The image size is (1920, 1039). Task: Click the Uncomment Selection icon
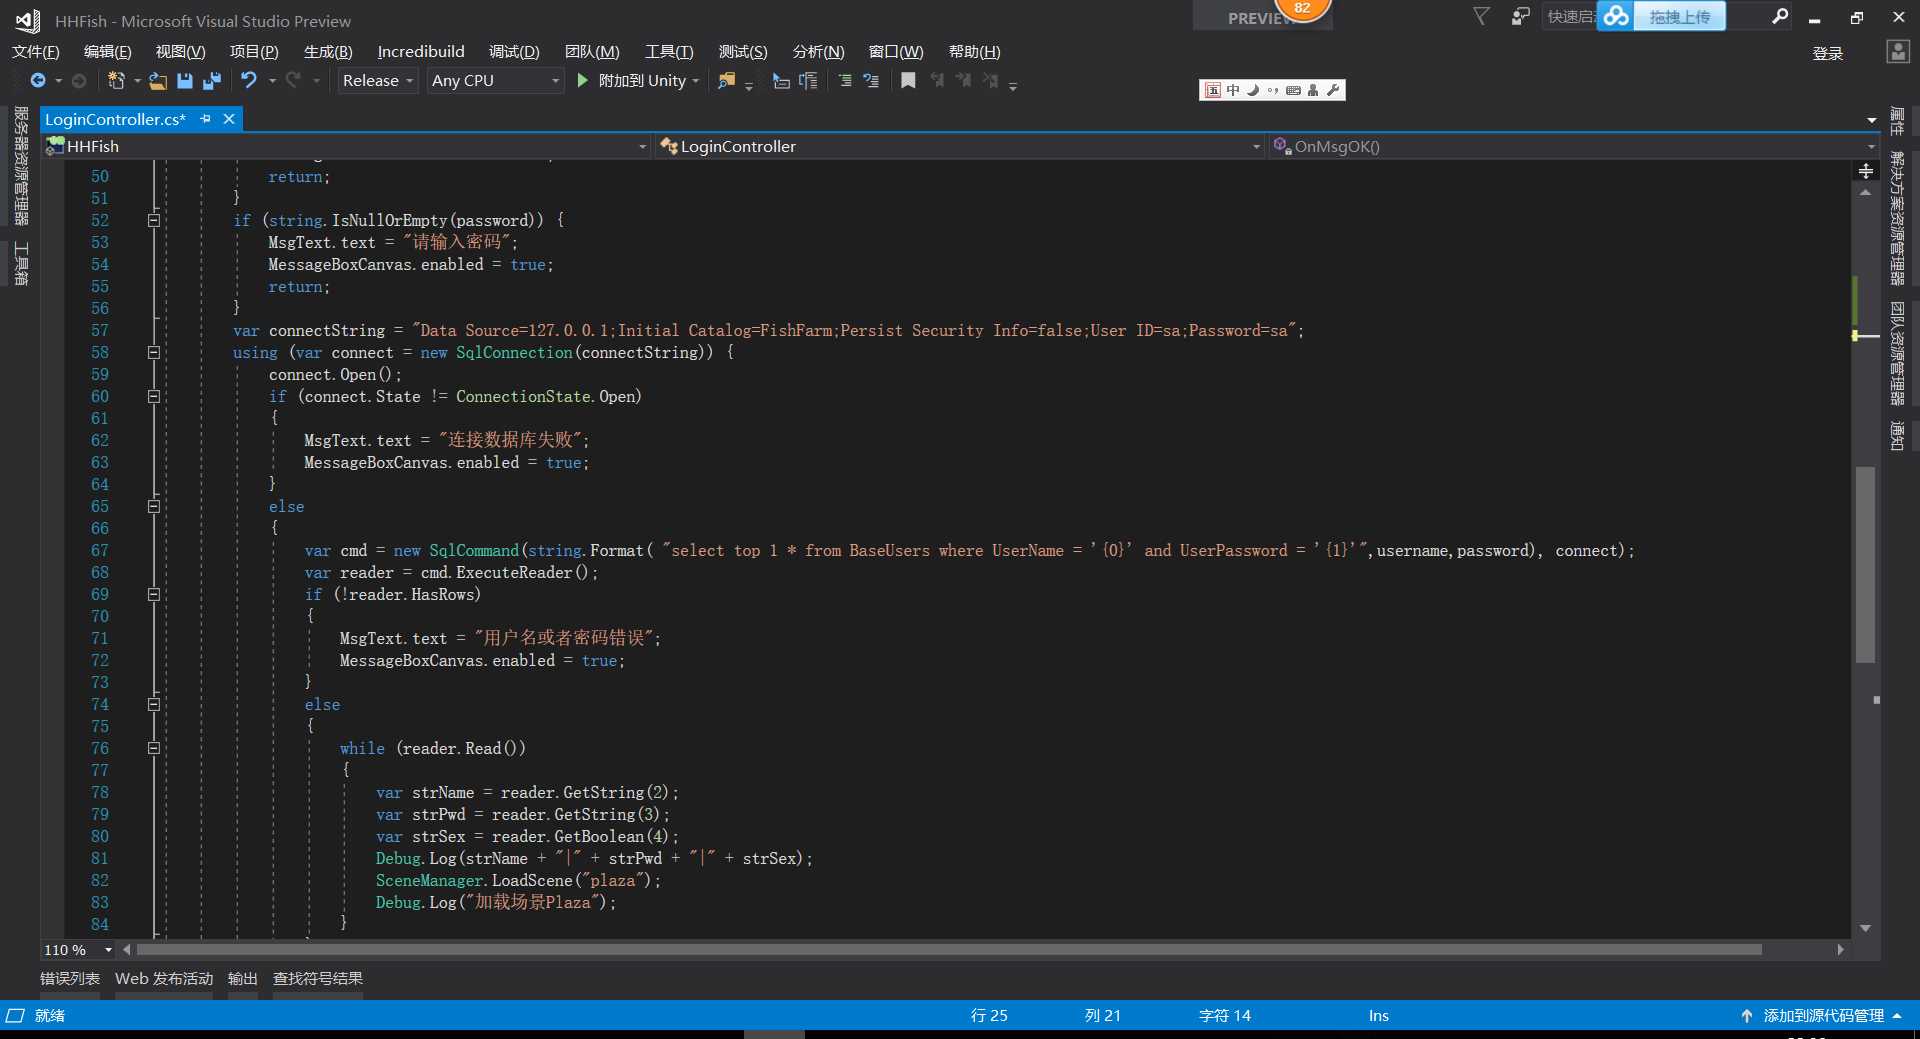click(871, 81)
